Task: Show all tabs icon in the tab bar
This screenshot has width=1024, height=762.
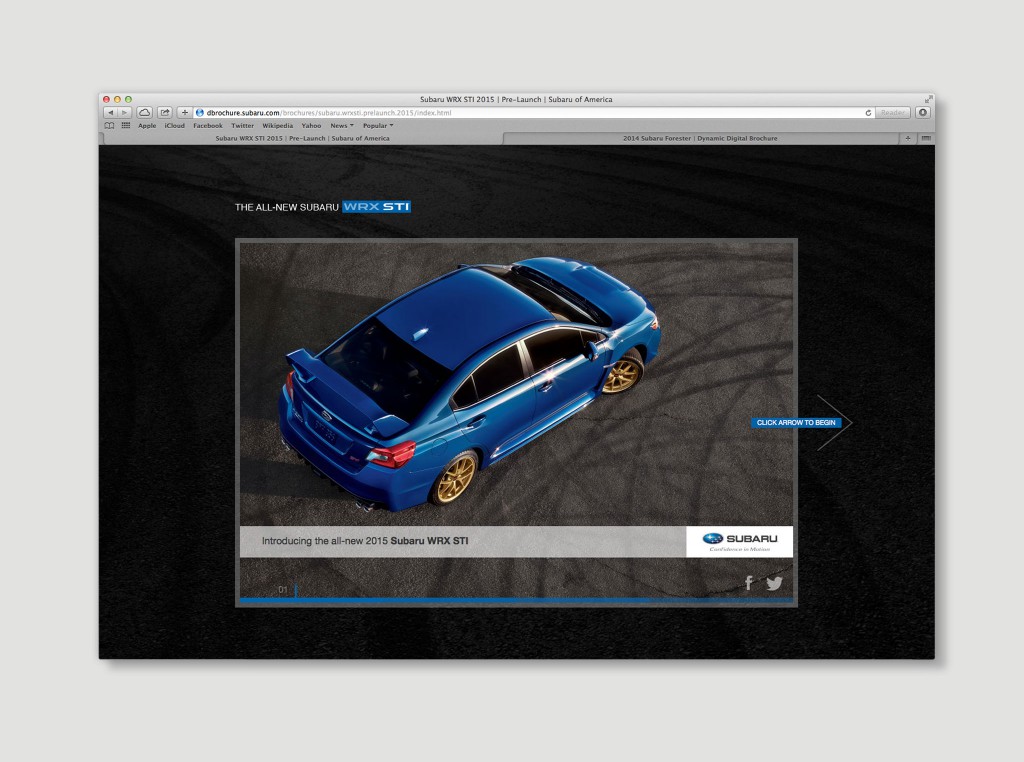Action: (x=925, y=138)
